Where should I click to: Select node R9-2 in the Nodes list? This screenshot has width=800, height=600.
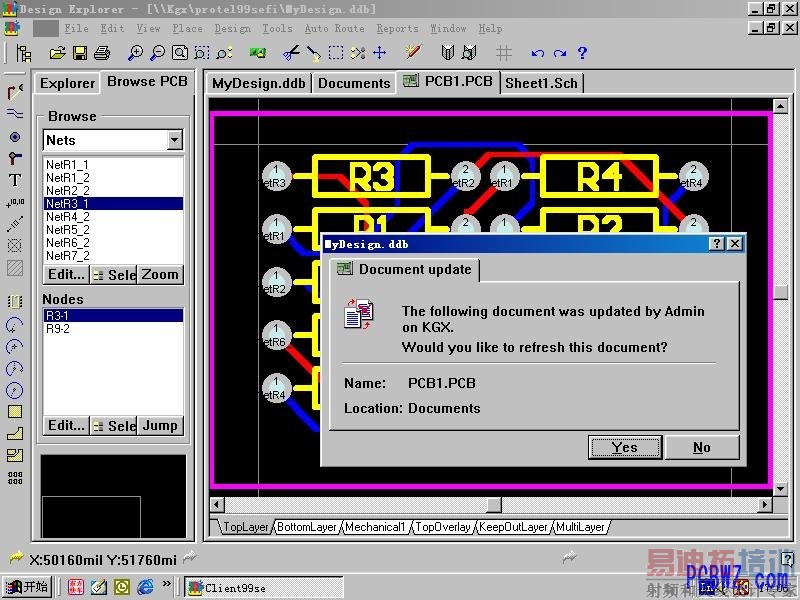[113, 329]
